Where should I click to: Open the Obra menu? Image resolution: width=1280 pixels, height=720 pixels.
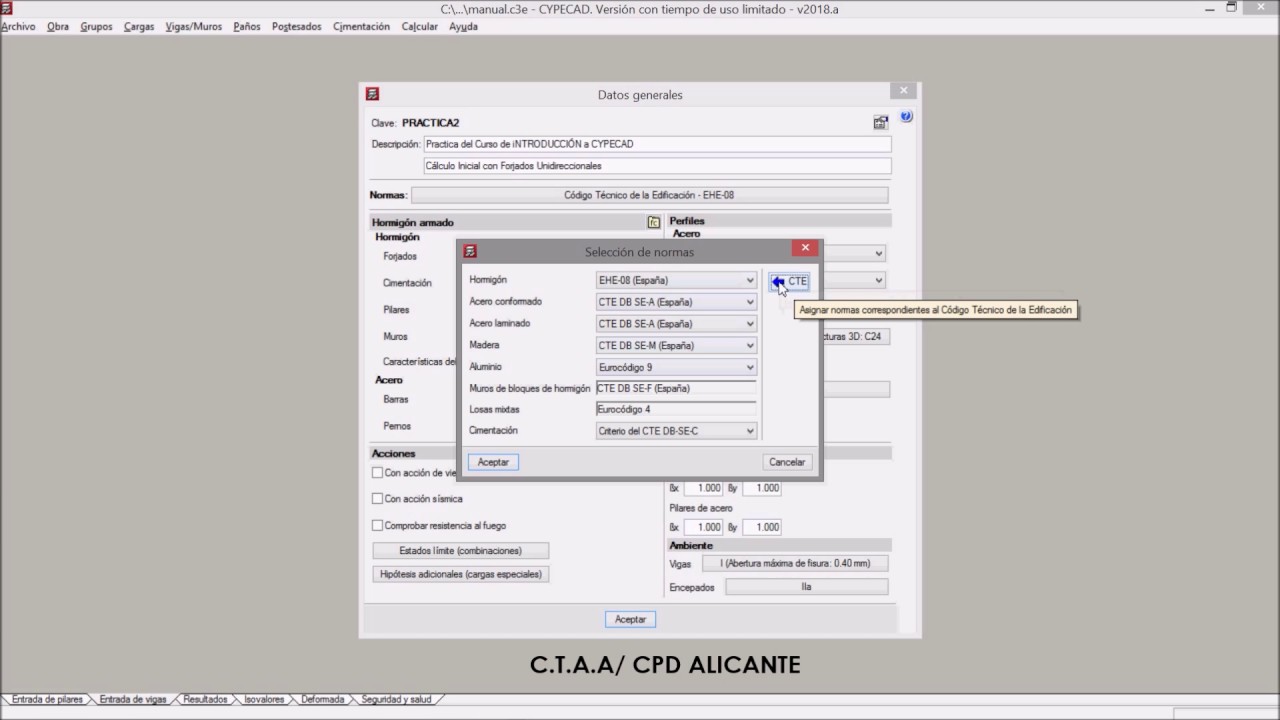[58, 27]
